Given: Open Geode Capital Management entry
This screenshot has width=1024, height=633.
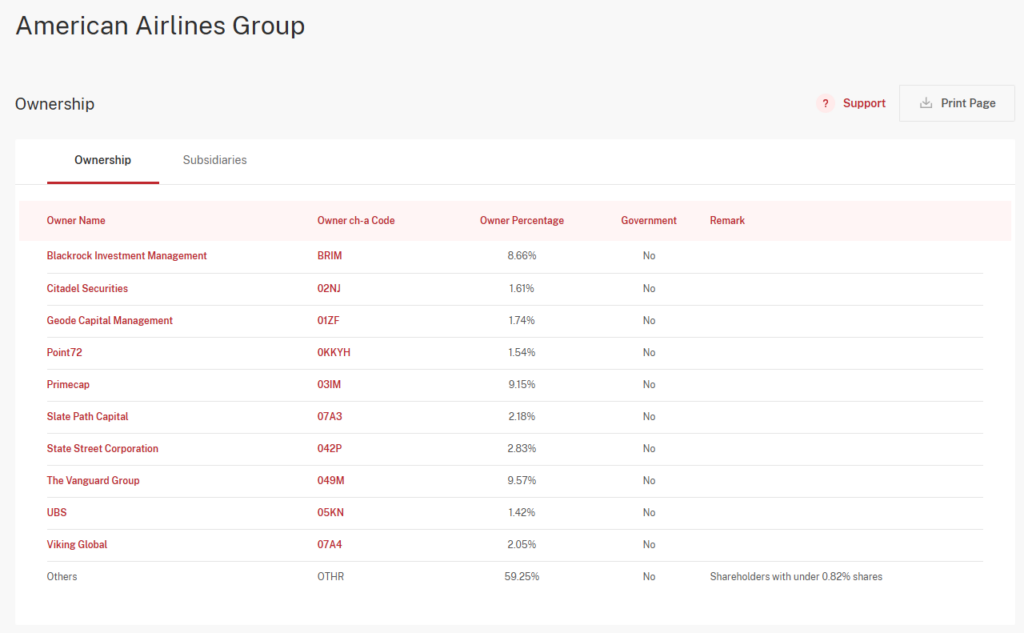Looking at the screenshot, I should [109, 320].
